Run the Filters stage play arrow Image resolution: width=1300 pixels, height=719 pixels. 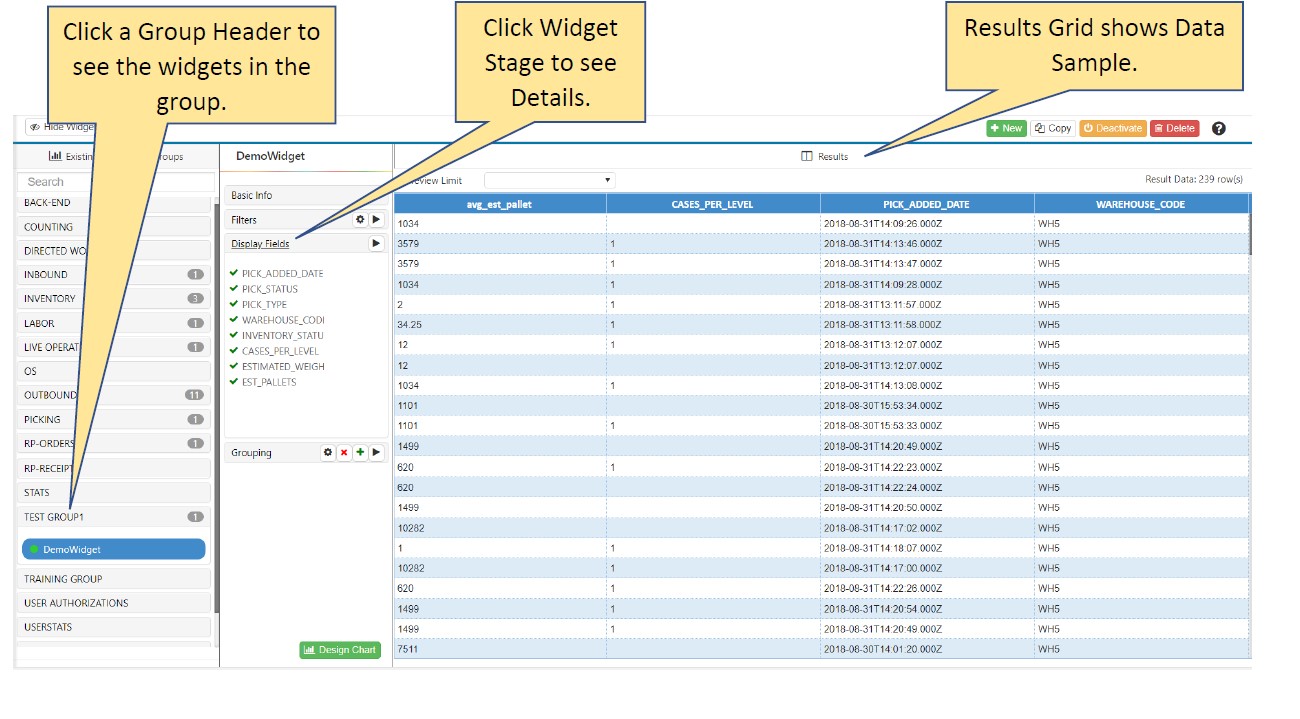[376, 219]
